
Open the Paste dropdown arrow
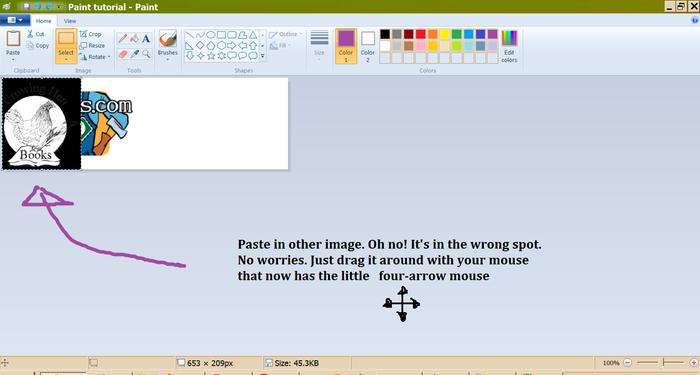13,59
